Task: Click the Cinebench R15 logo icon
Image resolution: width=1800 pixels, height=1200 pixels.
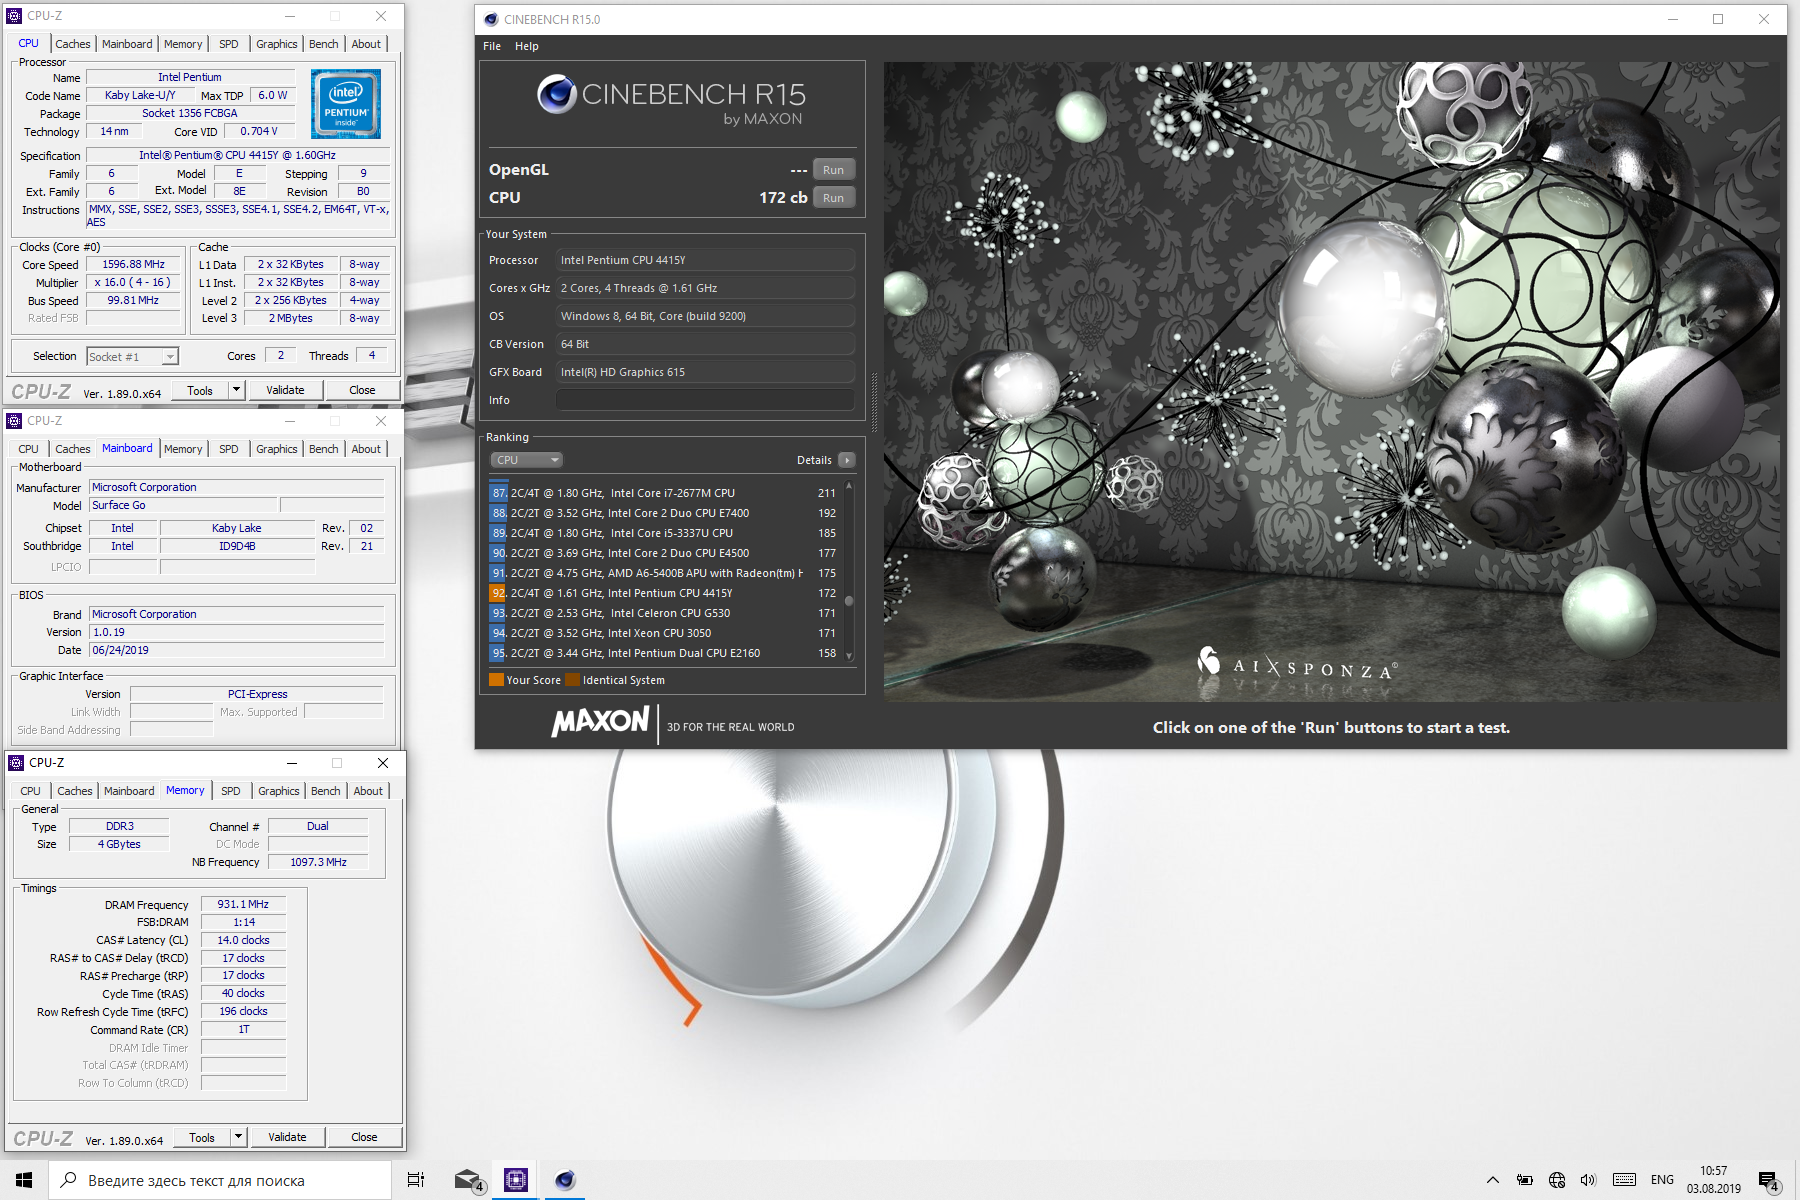Action: coord(557,94)
